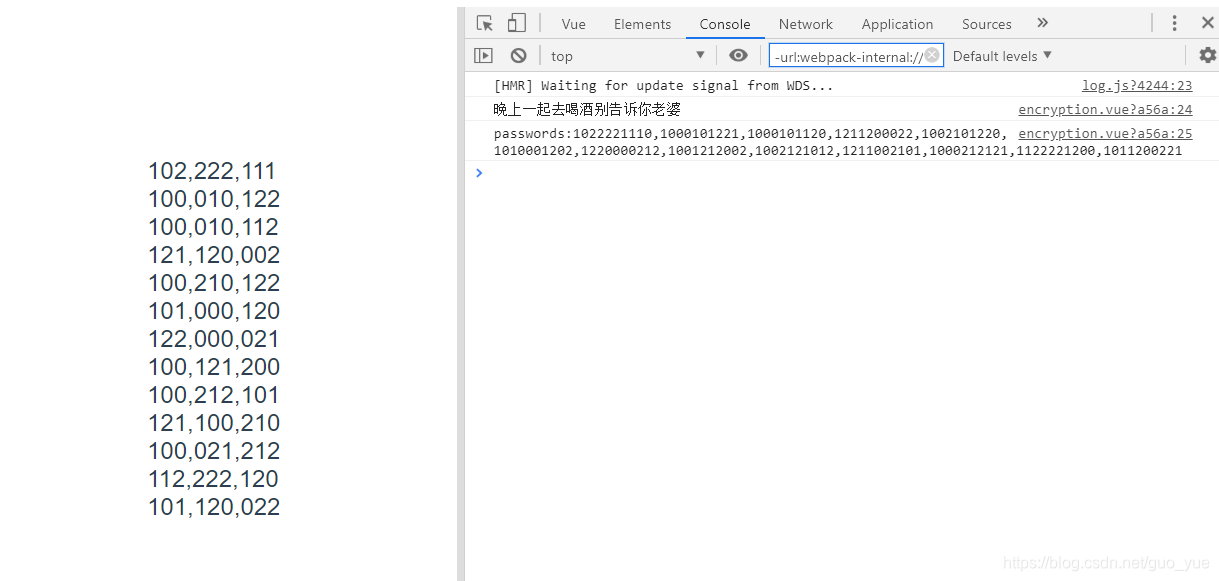Image resolution: width=1219 pixels, height=581 pixels.
Task: Open console settings gear icon
Action: [1207, 56]
